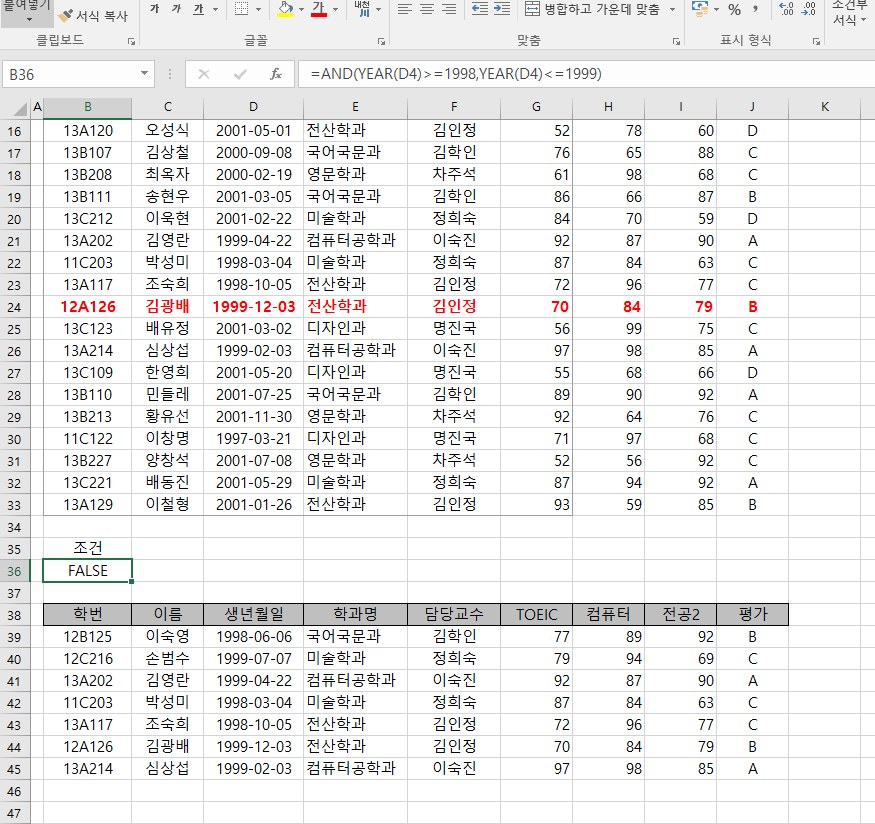
Task: Select column D header
Action: pos(253,106)
